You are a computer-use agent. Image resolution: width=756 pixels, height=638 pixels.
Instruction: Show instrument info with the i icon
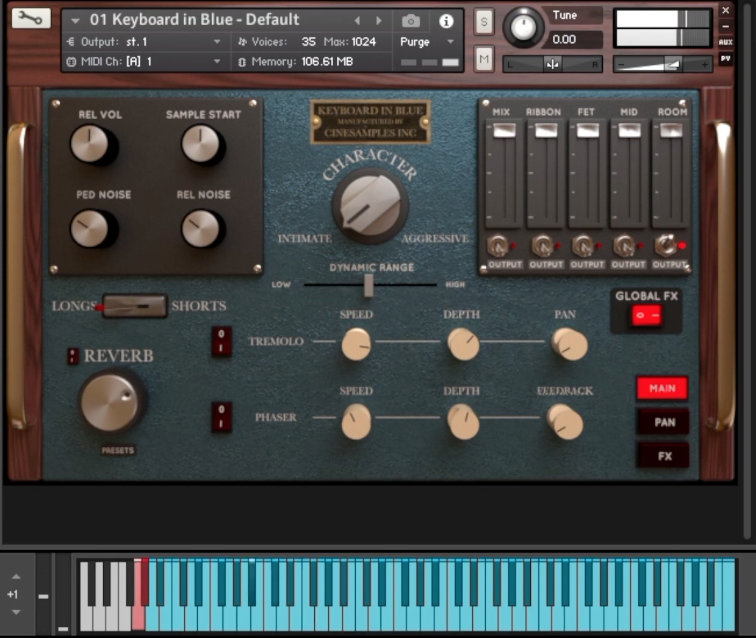click(446, 21)
